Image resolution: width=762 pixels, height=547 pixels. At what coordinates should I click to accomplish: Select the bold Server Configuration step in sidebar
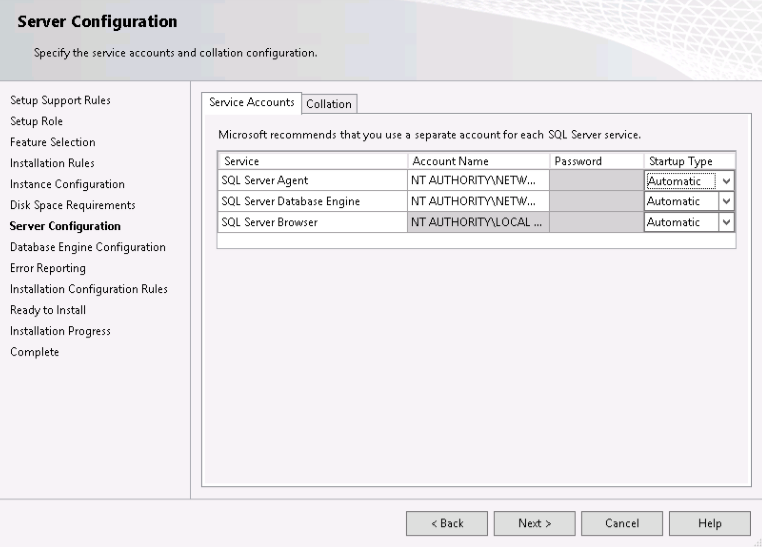click(x=65, y=226)
